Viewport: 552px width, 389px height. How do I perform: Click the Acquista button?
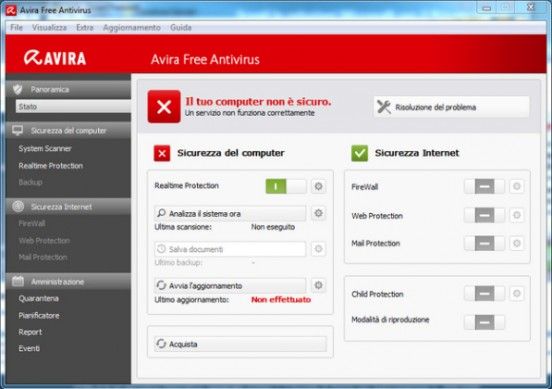click(240, 344)
